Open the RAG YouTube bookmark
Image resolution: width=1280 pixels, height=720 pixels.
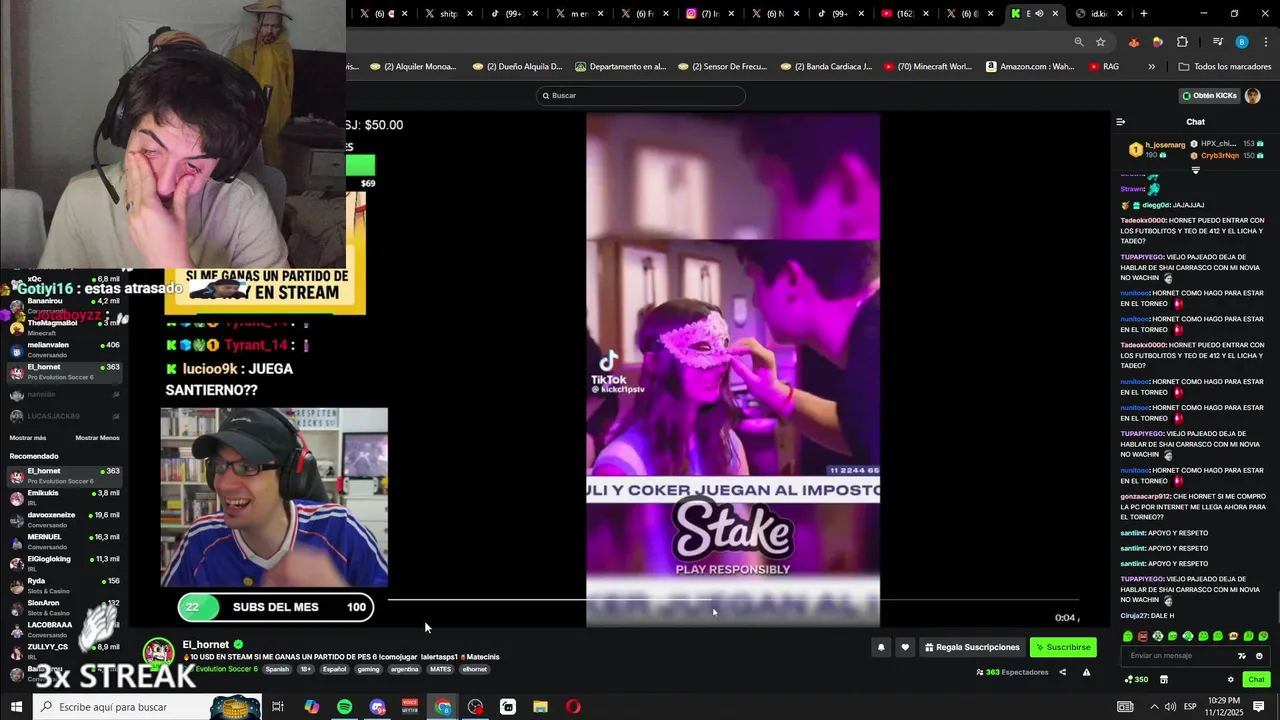[x=1103, y=67]
